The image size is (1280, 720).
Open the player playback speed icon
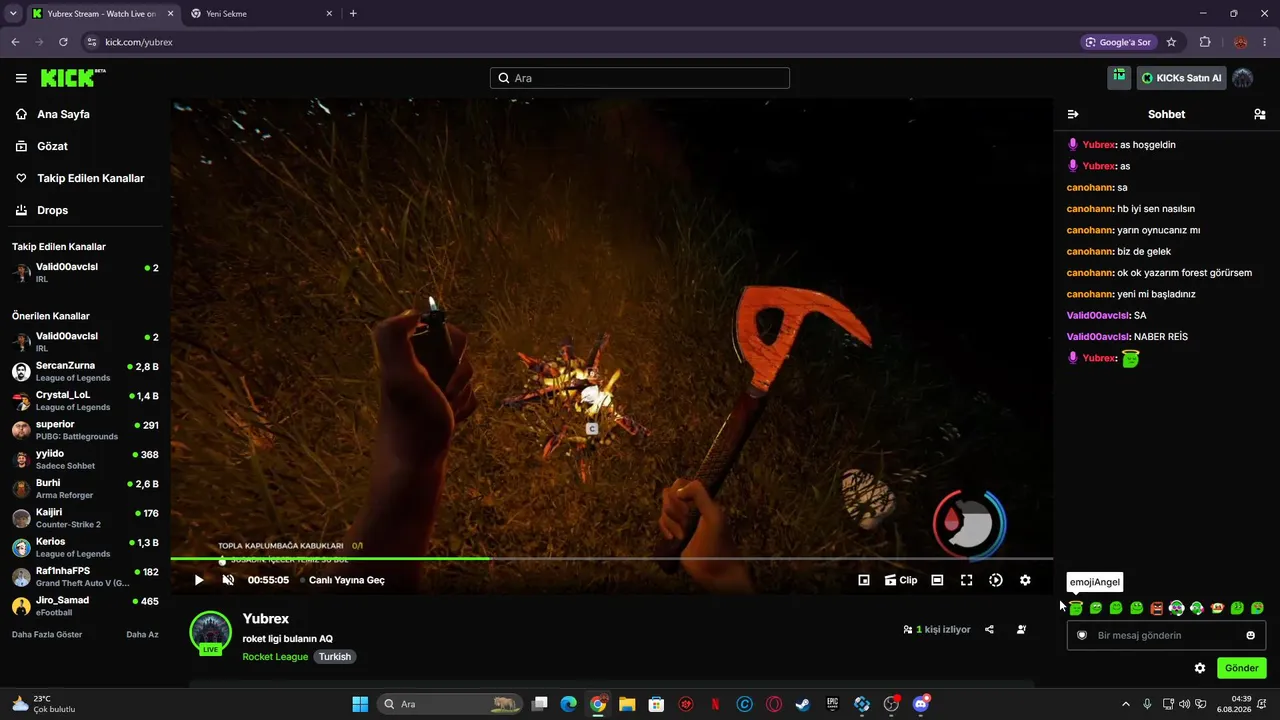(x=996, y=580)
